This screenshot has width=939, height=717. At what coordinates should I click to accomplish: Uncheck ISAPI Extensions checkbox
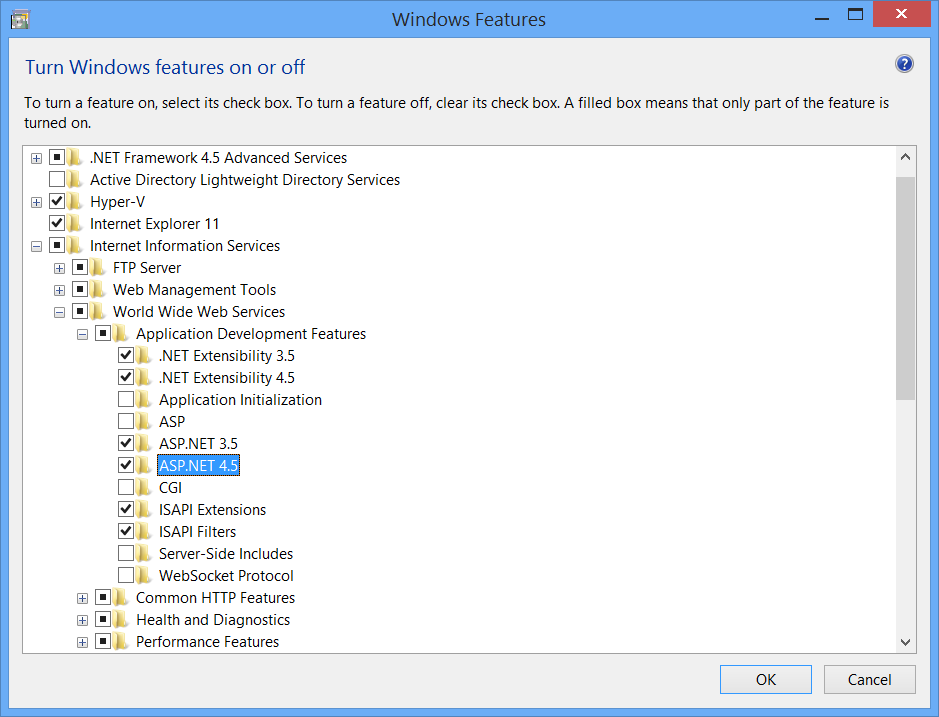pyautogui.click(x=126, y=509)
